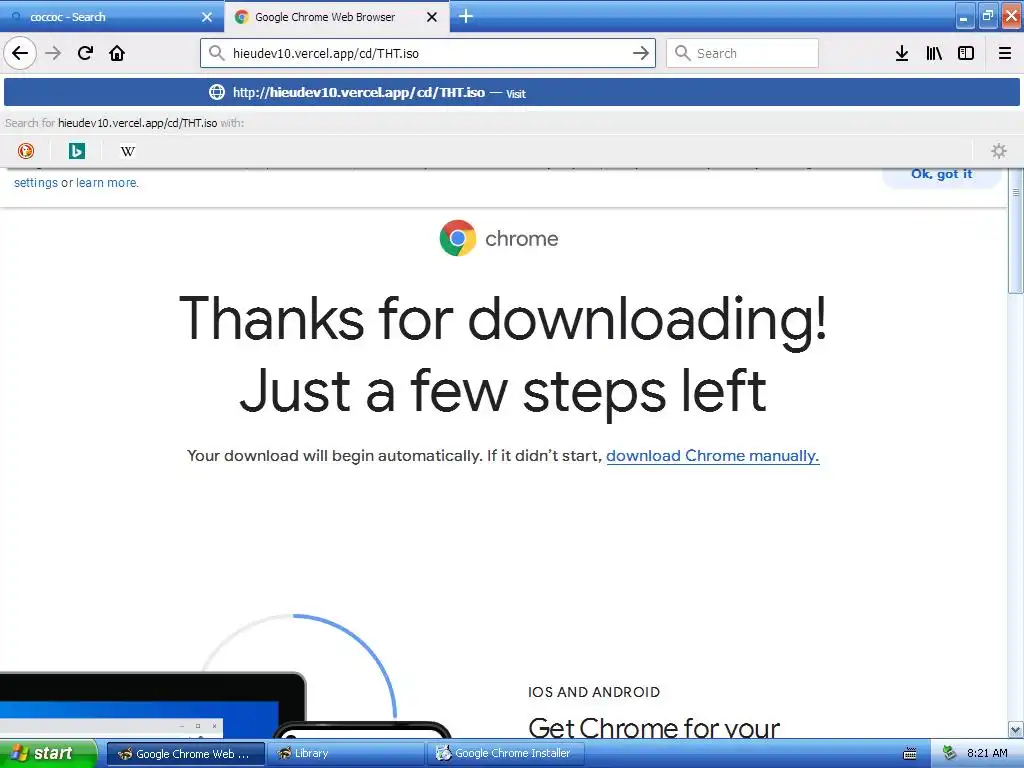Click the 8:21 AM clock
1024x768 pixels.
tap(987, 753)
